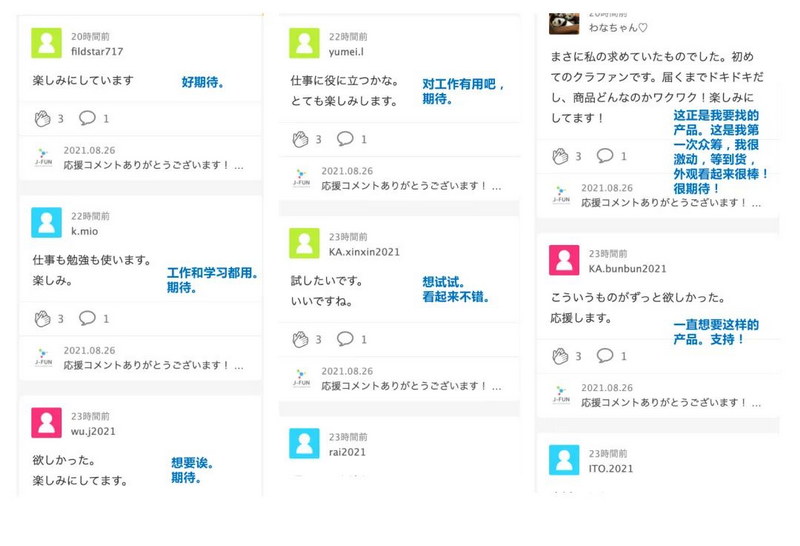
Task: Click the reply bubble under KA.xinxin2021's comment
Action: 345,338
